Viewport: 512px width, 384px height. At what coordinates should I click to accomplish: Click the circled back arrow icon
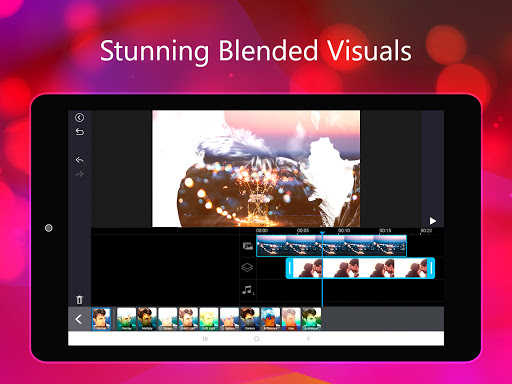pos(79,117)
